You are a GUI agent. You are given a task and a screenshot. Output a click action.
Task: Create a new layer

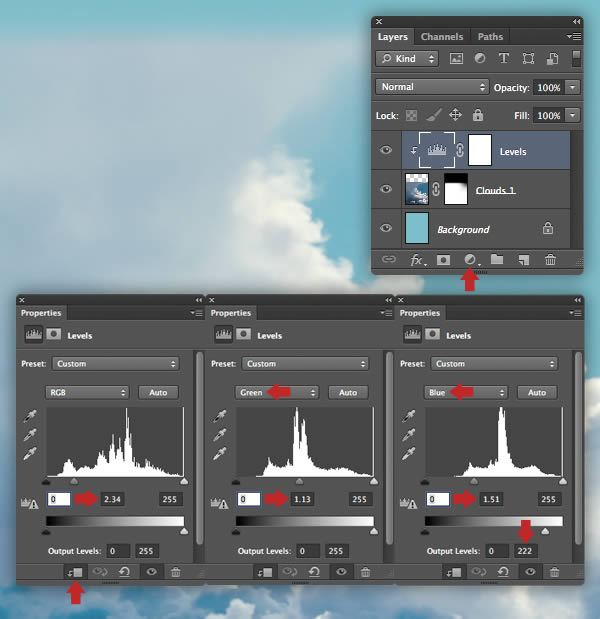(524, 260)
